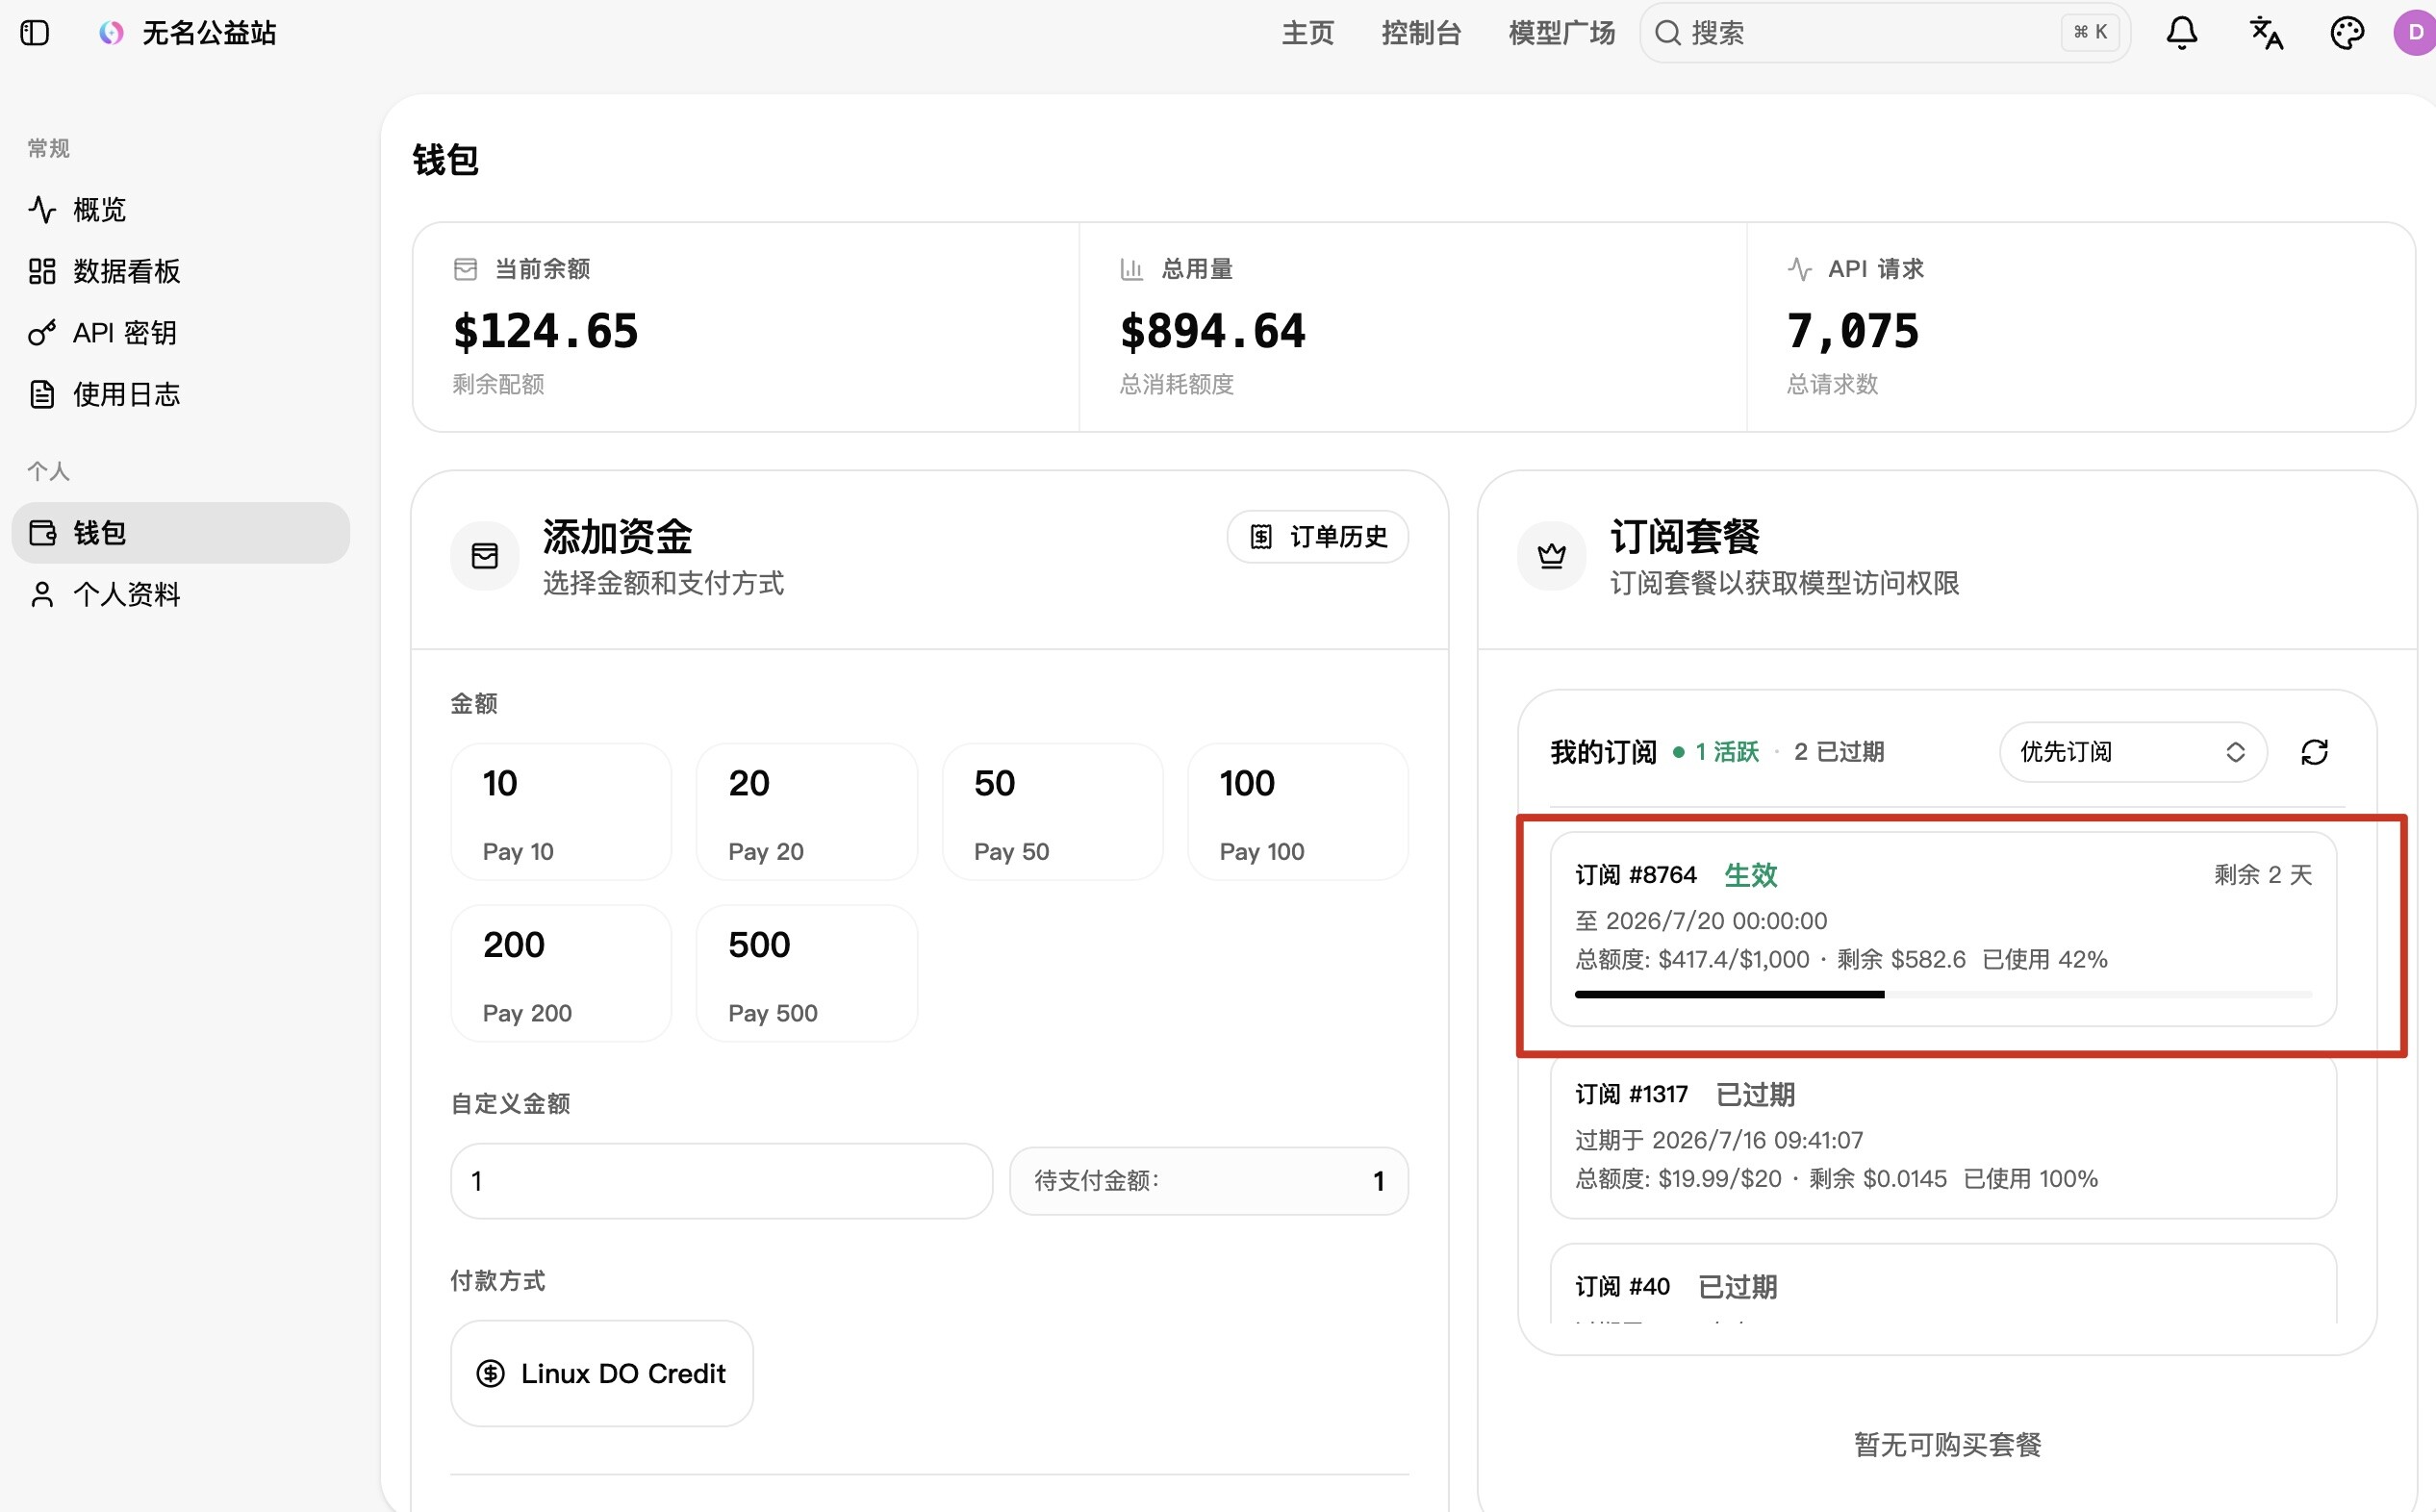Click the 1 活跃 subscription filter
This screenshot has width=2436, height=1512.
1717,752
